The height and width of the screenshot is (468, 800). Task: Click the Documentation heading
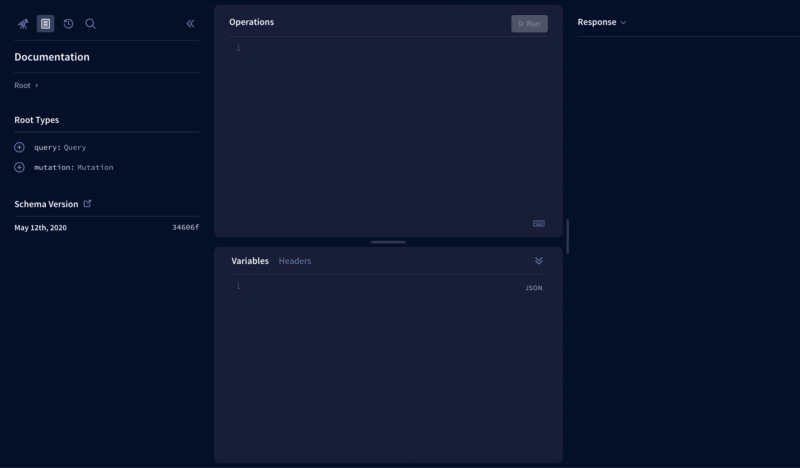pyautogui.click(x=52, y=57)
